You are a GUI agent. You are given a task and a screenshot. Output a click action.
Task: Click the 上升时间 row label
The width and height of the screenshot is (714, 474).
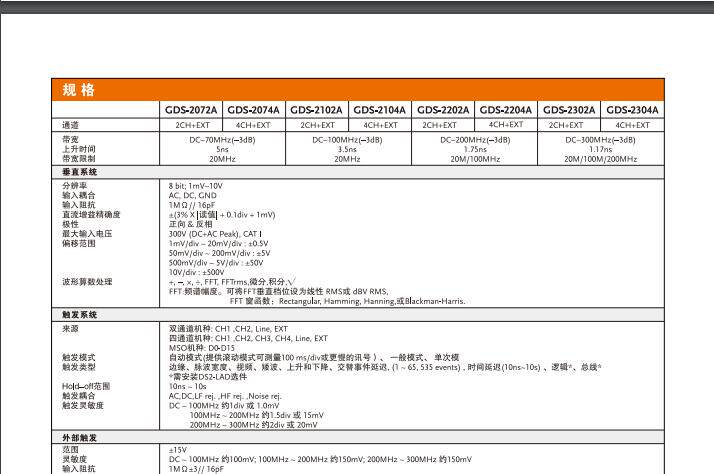79,149
